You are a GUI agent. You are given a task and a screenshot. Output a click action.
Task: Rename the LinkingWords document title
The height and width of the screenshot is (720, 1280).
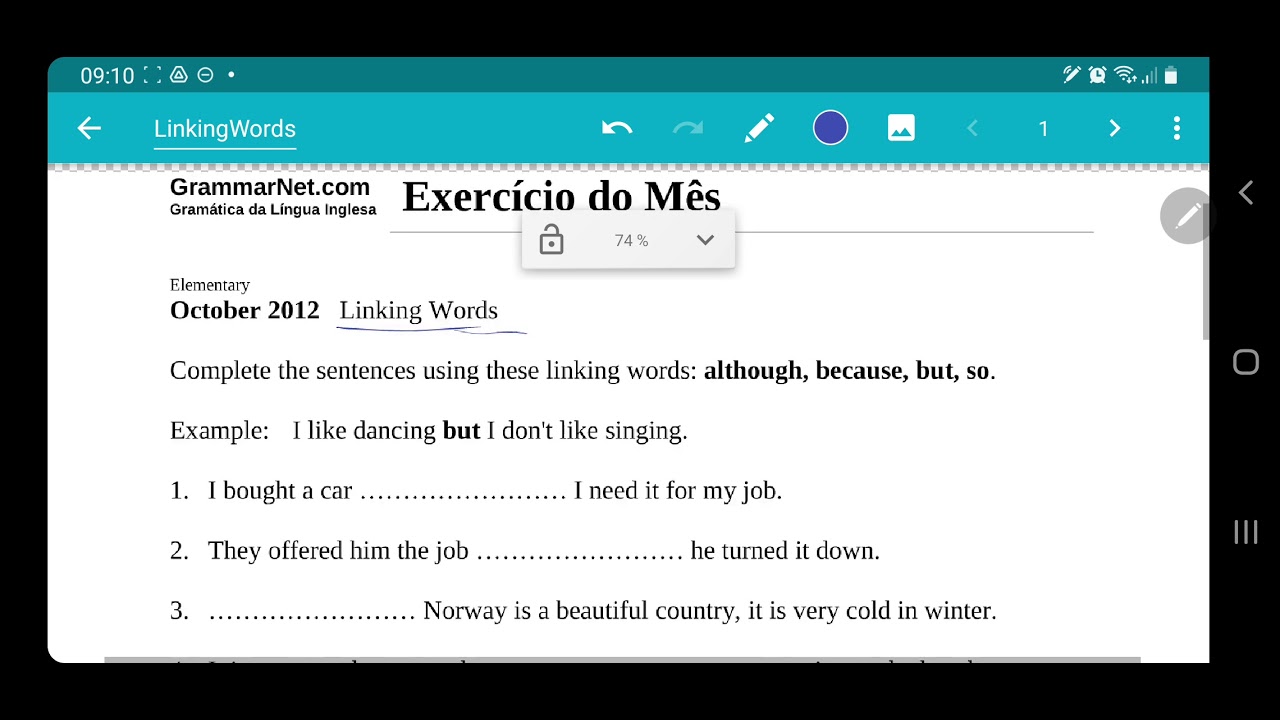[x=225, y=129]
